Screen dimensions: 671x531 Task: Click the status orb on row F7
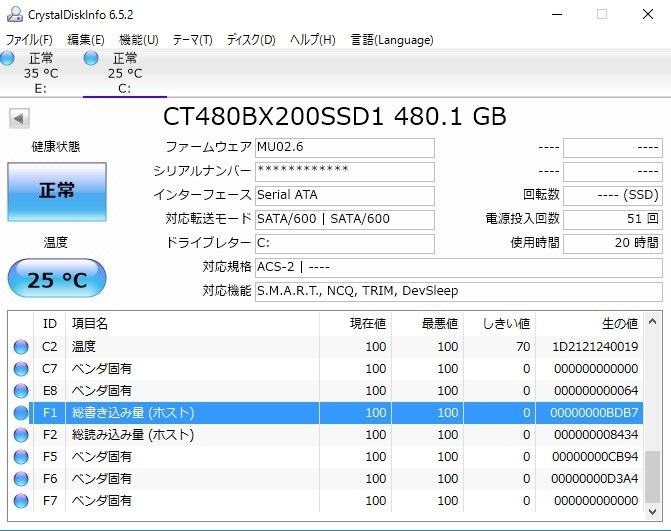tap(21, 501)
